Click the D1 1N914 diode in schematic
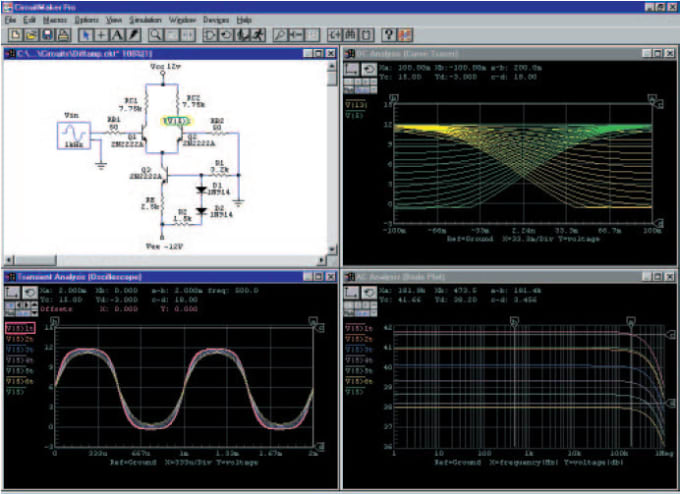 pos(201,190)
